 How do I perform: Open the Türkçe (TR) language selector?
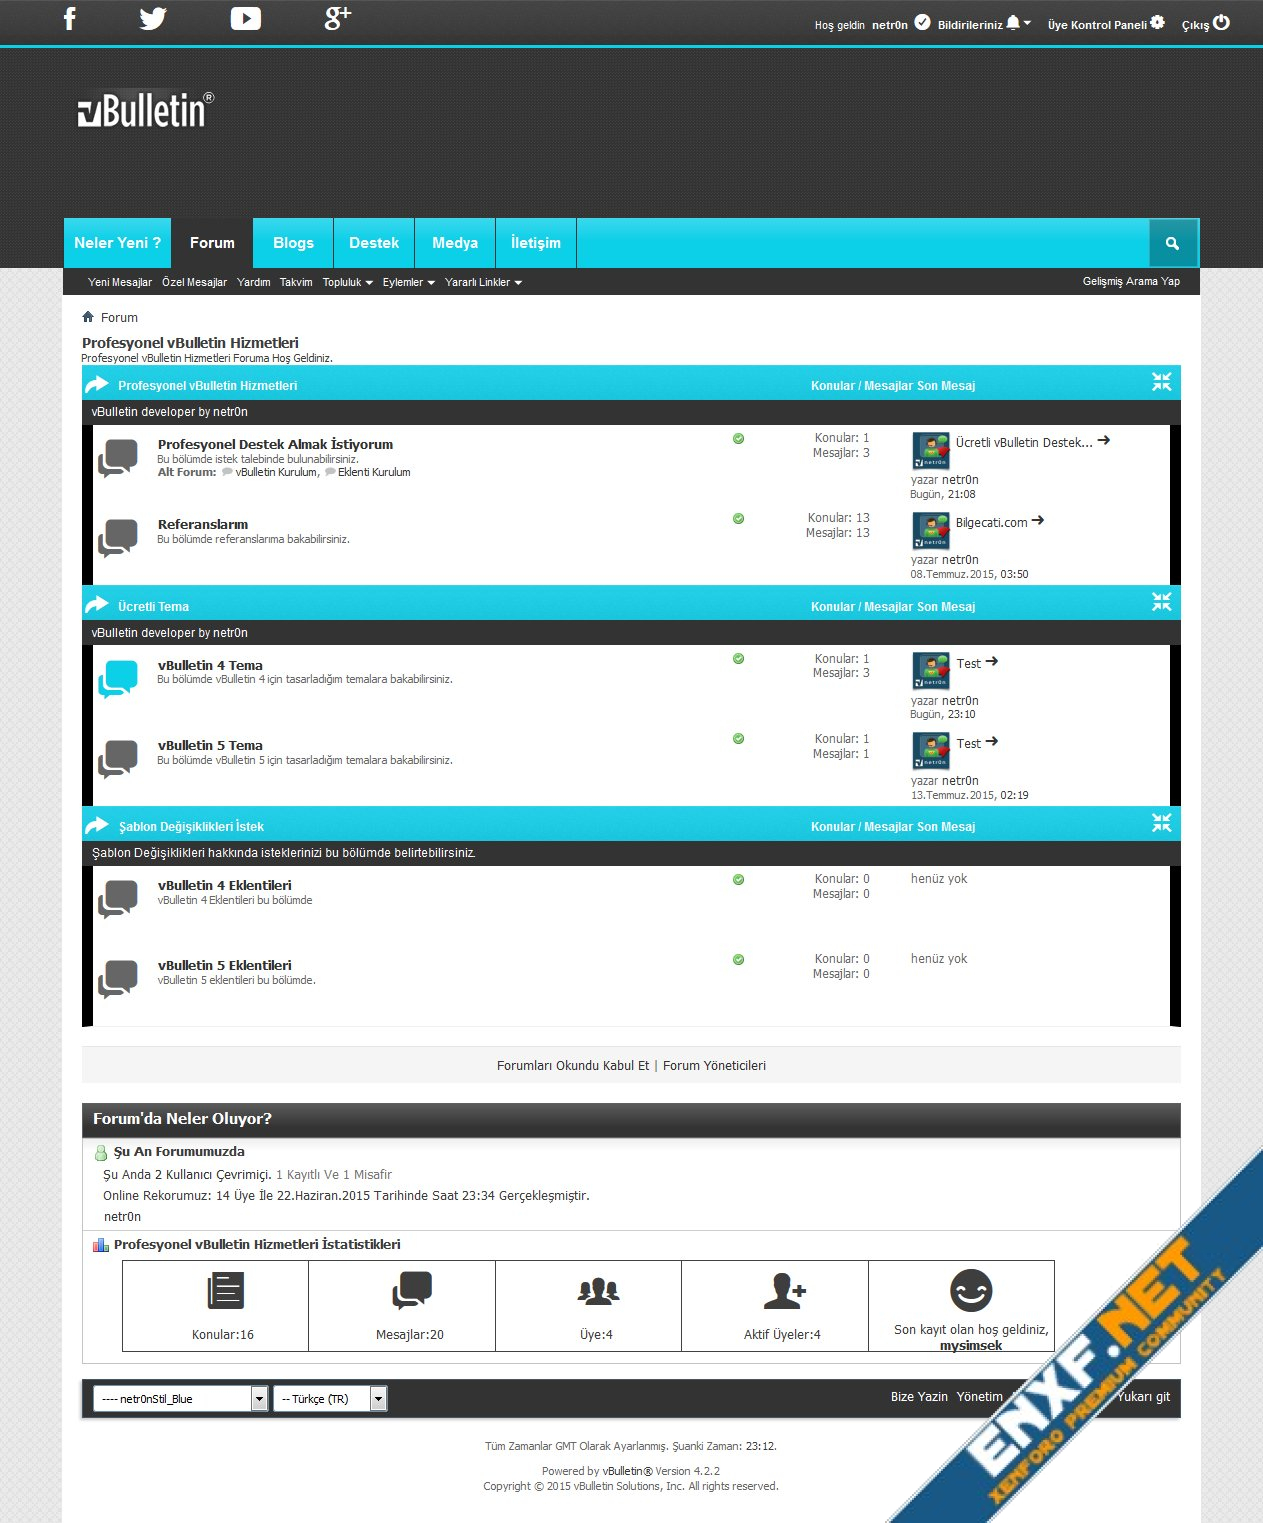coord(329,1399)
